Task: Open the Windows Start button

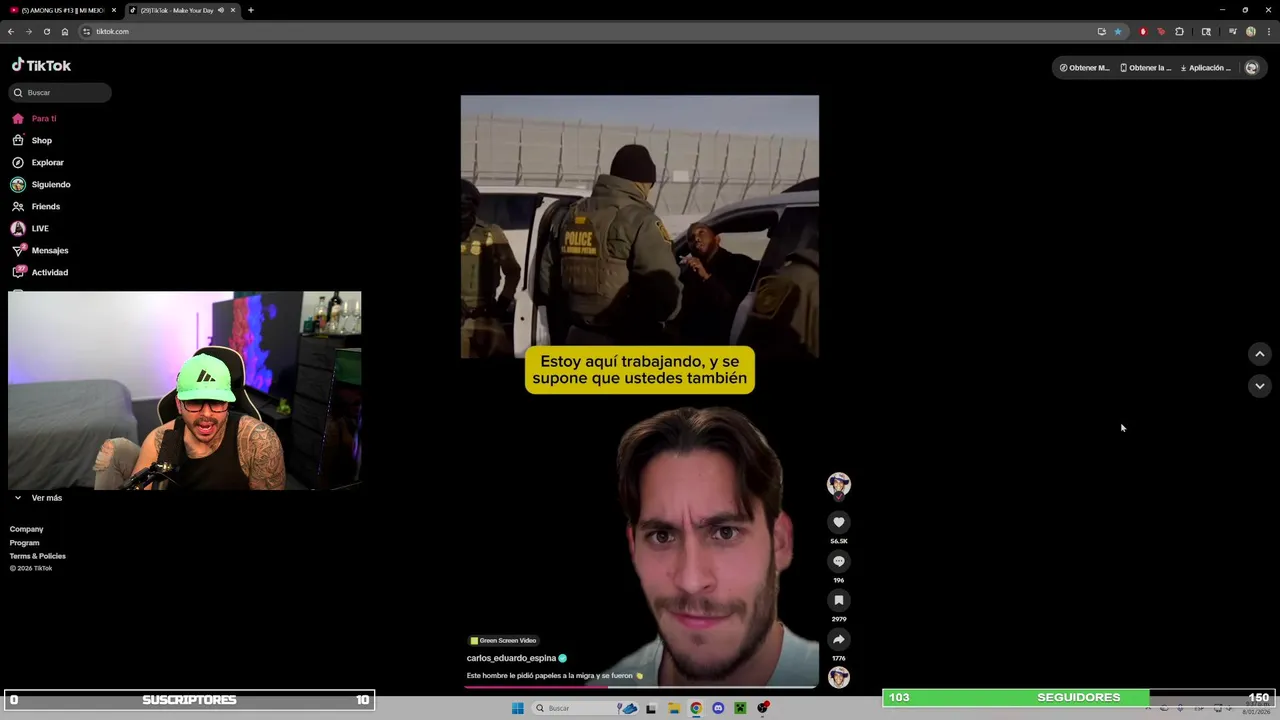Action: [x=518, y=708]
